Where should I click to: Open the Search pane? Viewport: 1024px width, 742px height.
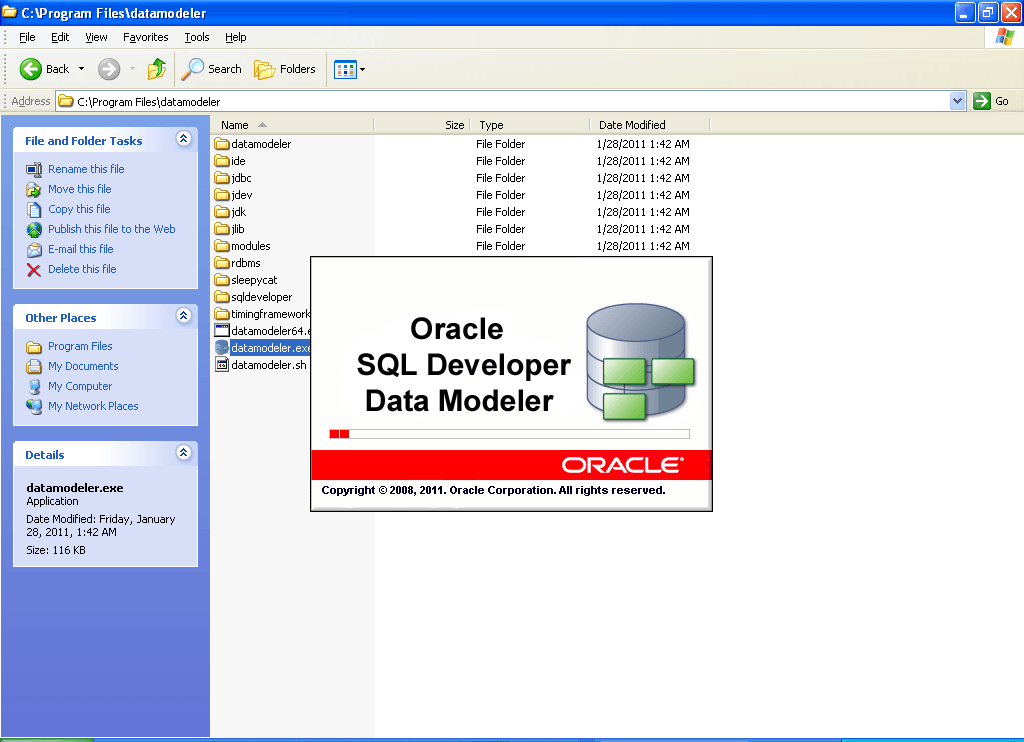(211, 69)
